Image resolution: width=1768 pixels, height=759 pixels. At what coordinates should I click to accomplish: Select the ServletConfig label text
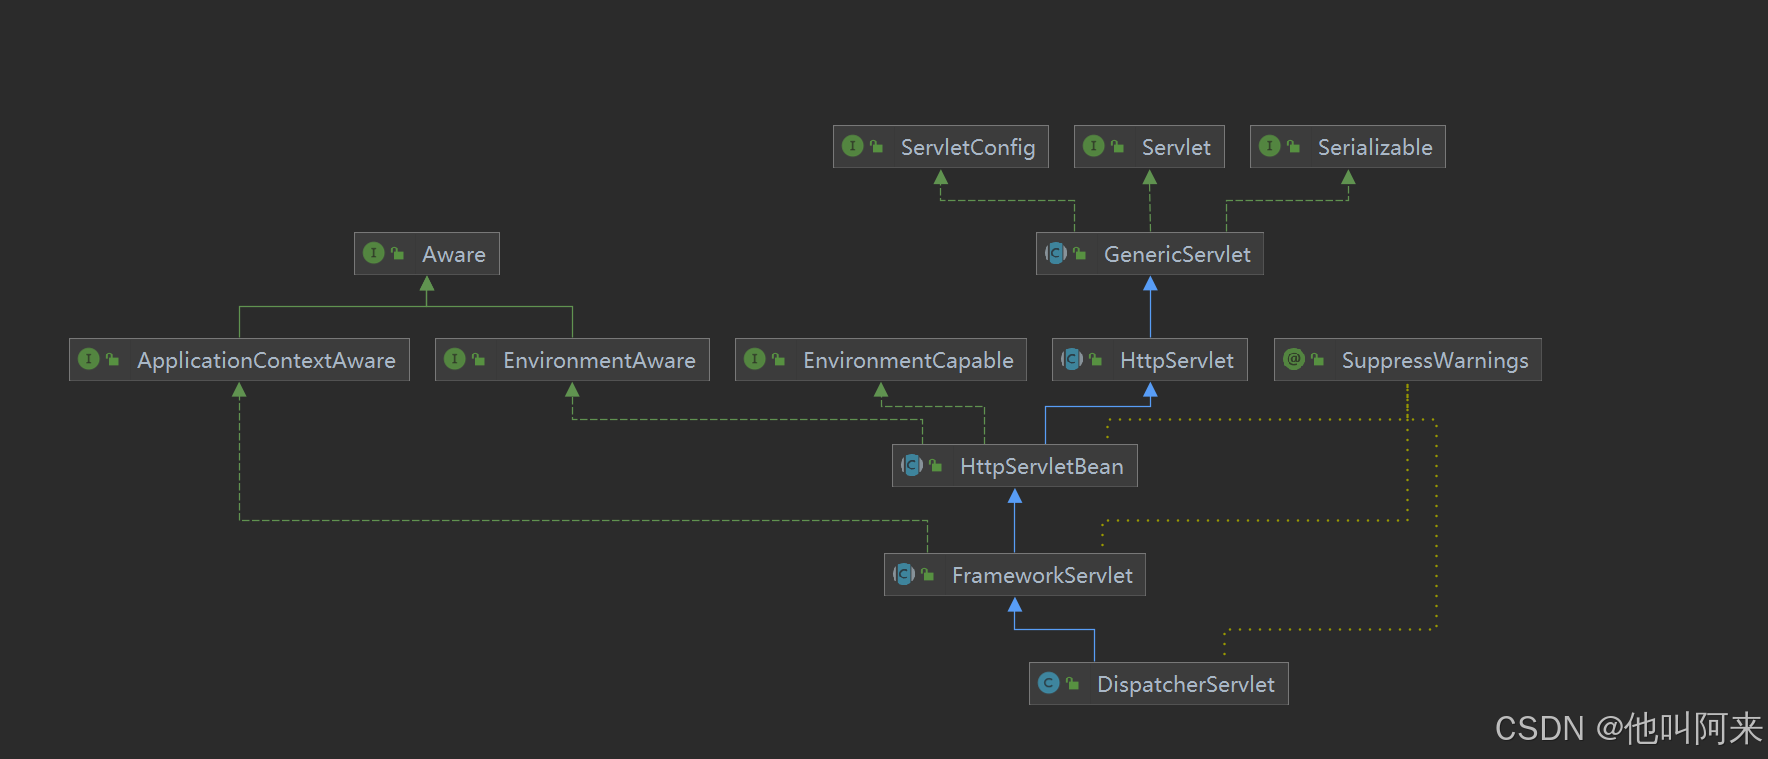coord(968,147)
